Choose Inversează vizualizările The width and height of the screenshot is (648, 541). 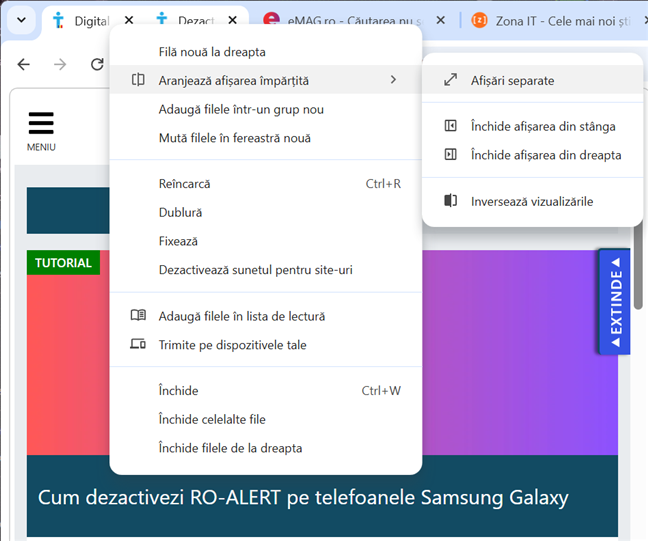pos(532,201)
